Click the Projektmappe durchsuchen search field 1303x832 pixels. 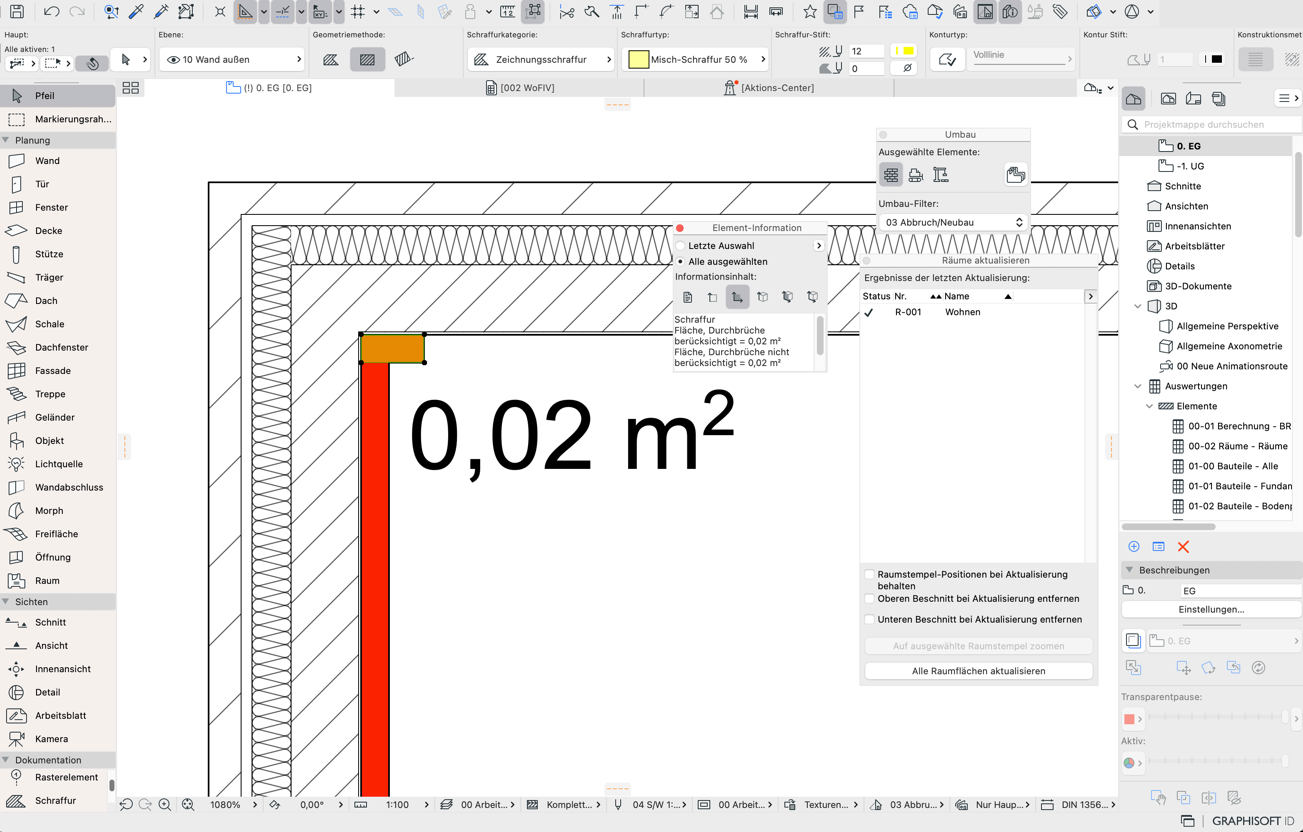click(x=1212, y=125)
